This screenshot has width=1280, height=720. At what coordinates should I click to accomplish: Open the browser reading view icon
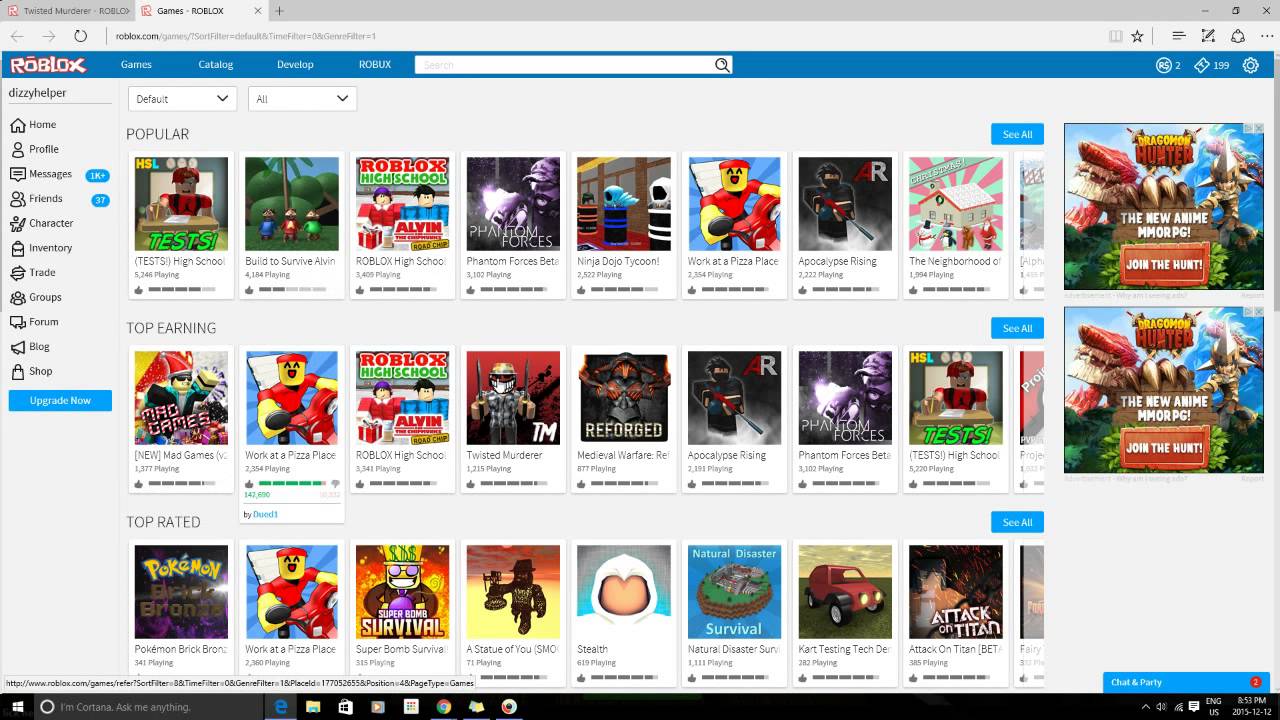click(1115, 36)
